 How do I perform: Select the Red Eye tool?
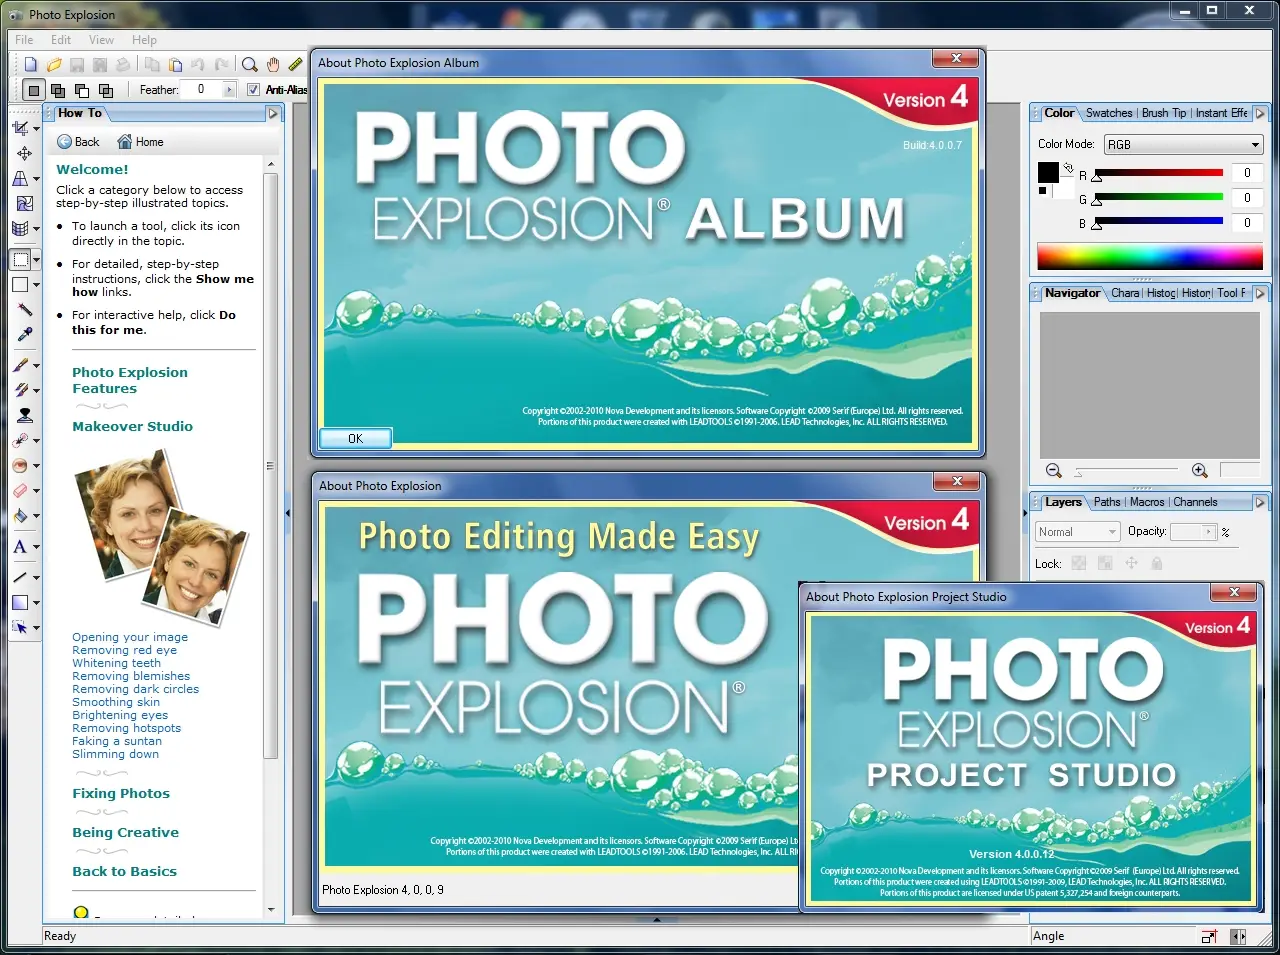click(x=20, y=465)
